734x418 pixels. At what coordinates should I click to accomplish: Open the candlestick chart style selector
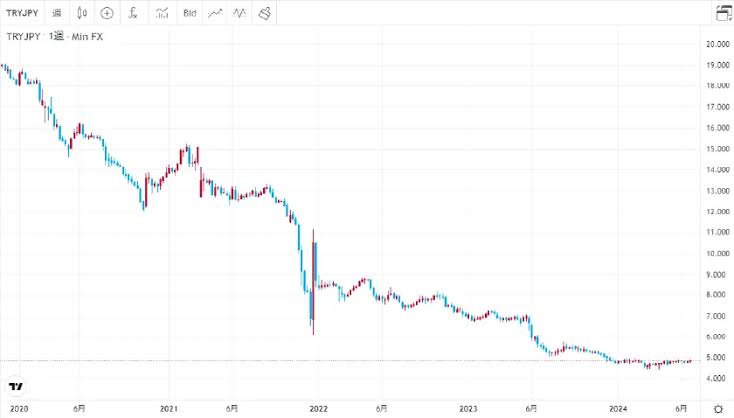pos(81,13)
